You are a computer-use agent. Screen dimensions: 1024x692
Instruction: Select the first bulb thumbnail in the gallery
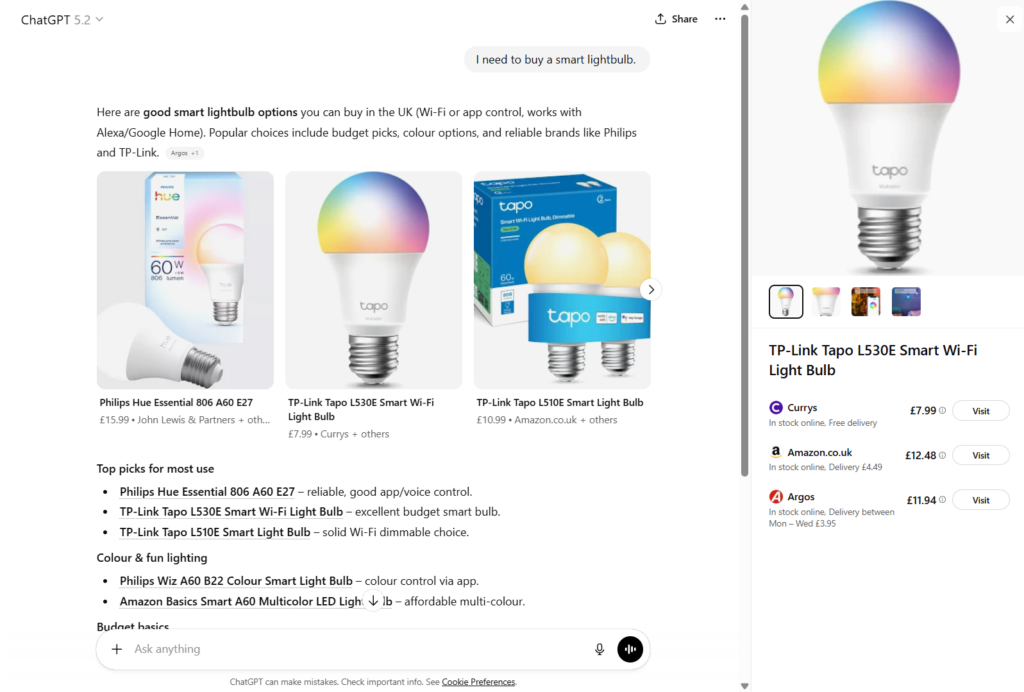786,302
